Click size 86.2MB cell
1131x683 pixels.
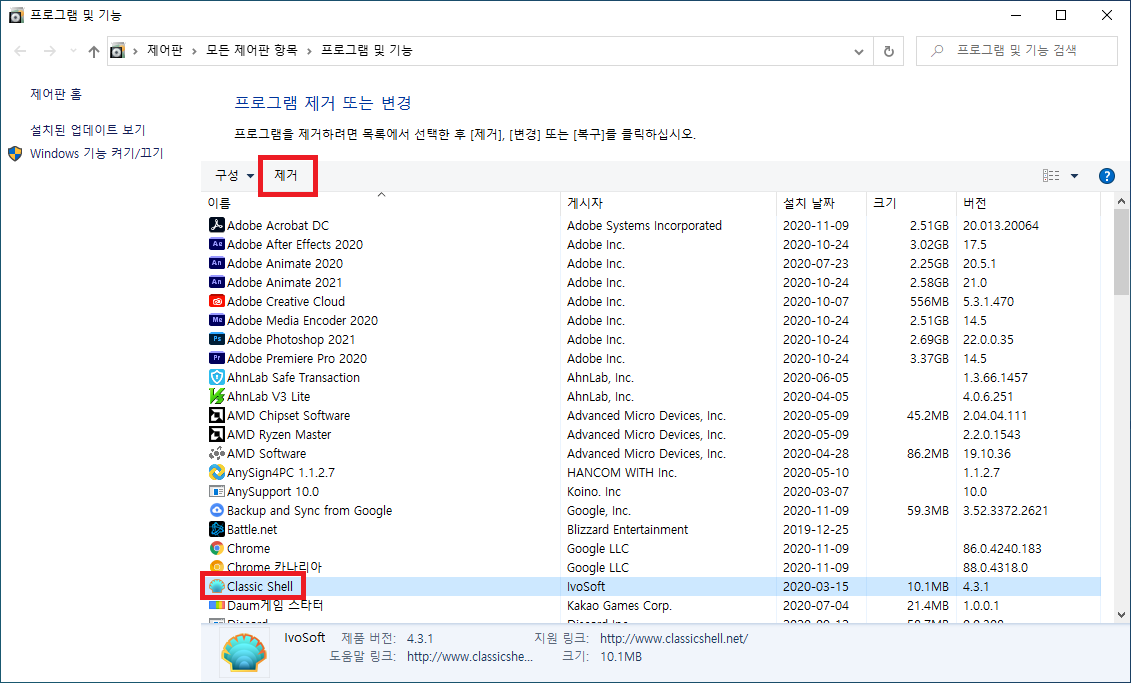coord(928,454)
